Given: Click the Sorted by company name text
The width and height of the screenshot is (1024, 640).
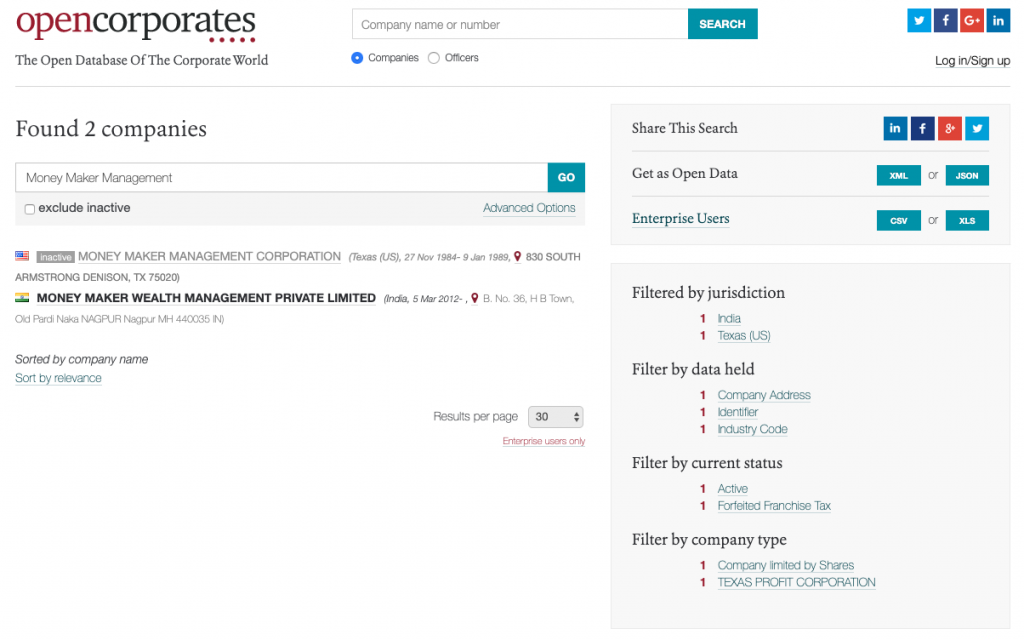Looking at the screenshot, I should pos(82,359).
